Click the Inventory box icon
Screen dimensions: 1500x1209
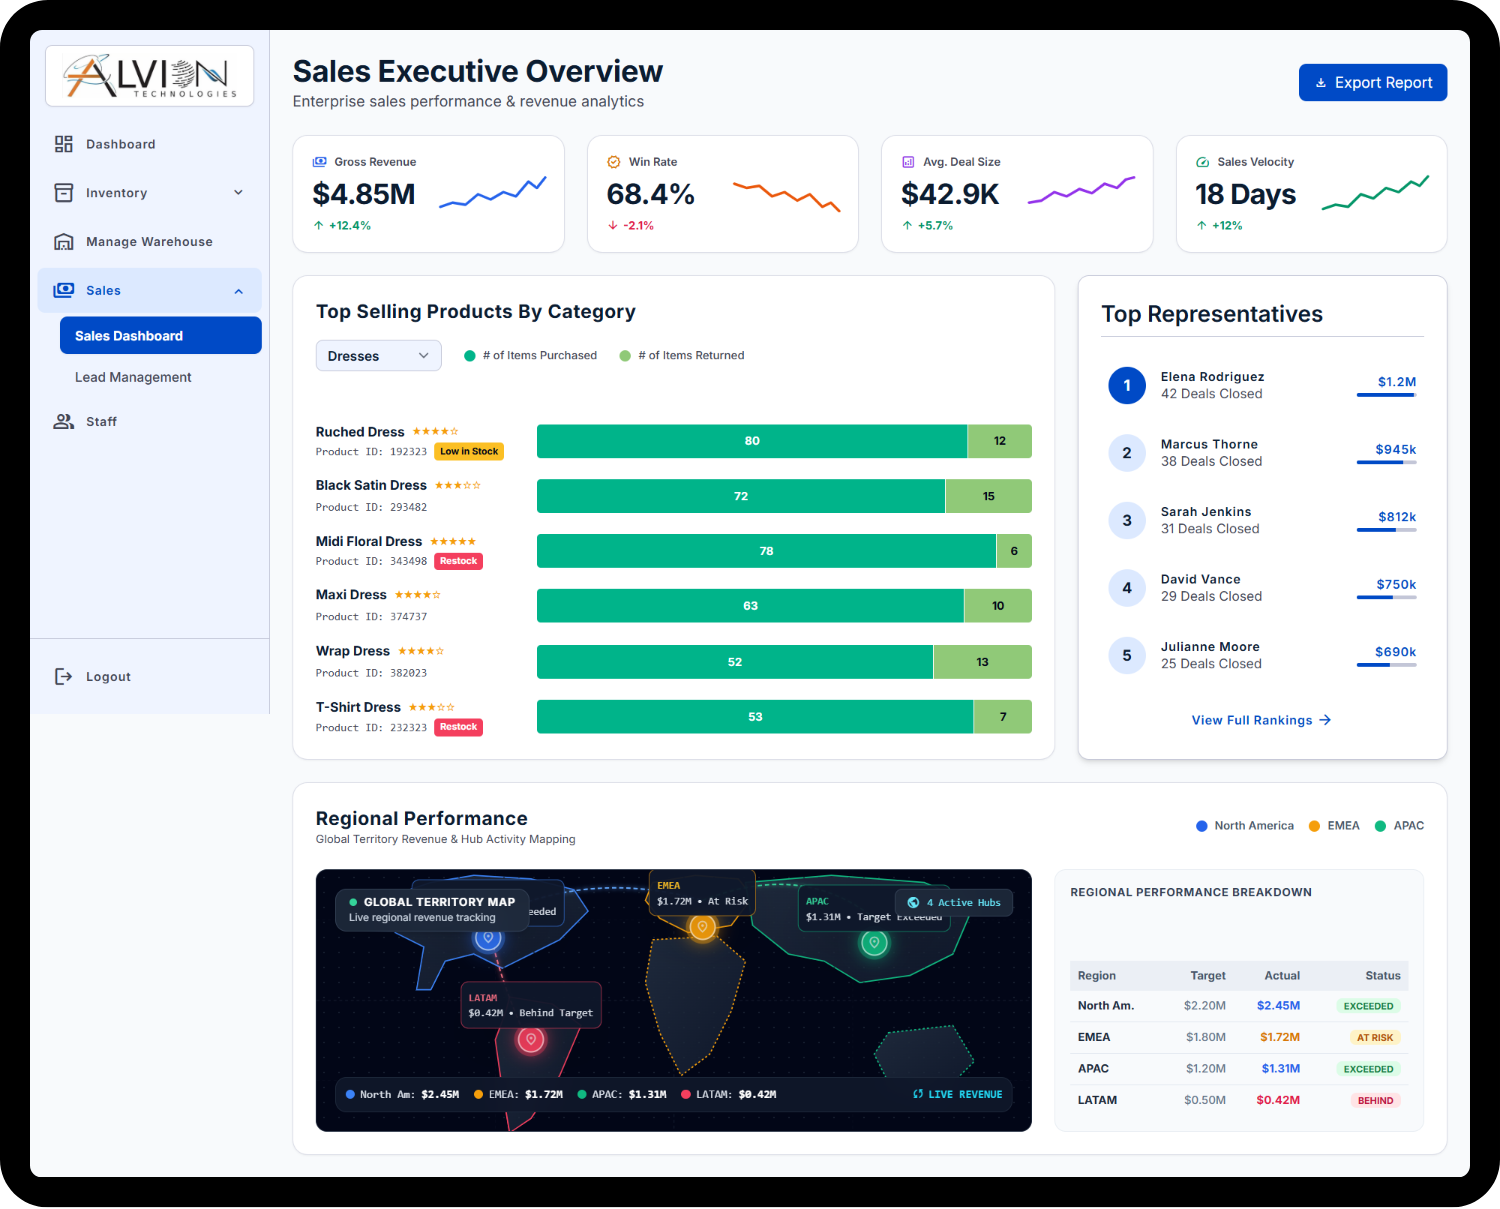point(64,193)
